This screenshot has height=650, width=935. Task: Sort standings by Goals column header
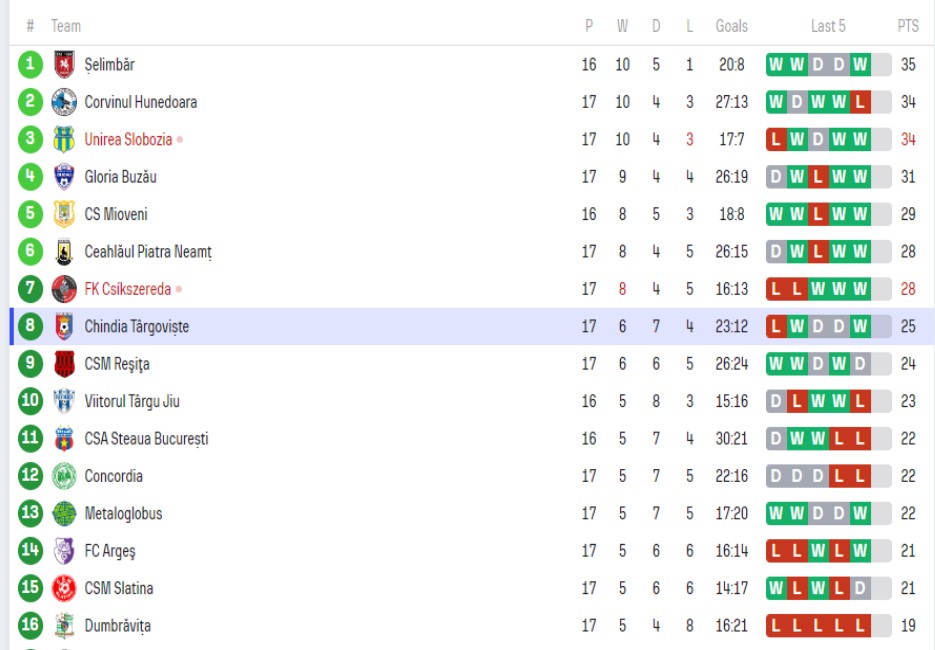pyautogui.click(x=731, y=26)
